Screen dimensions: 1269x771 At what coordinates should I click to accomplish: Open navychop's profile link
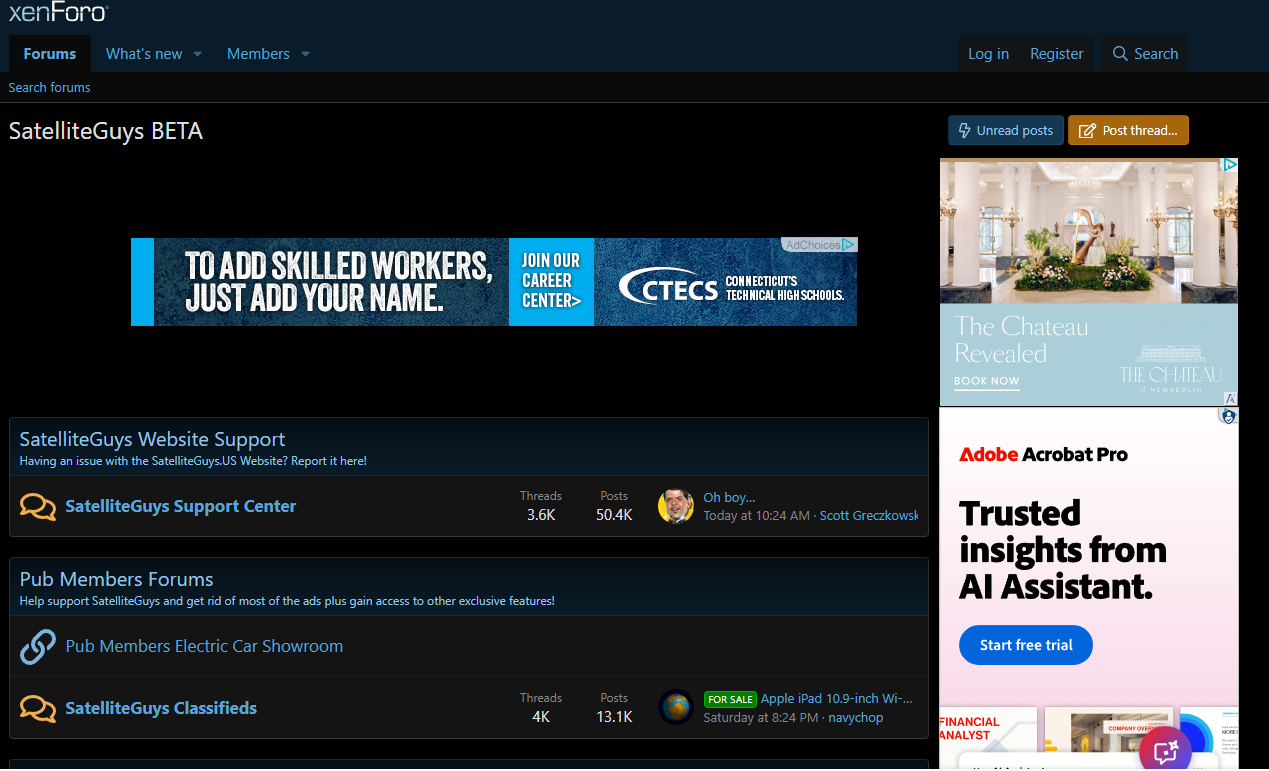click(856, 718)
